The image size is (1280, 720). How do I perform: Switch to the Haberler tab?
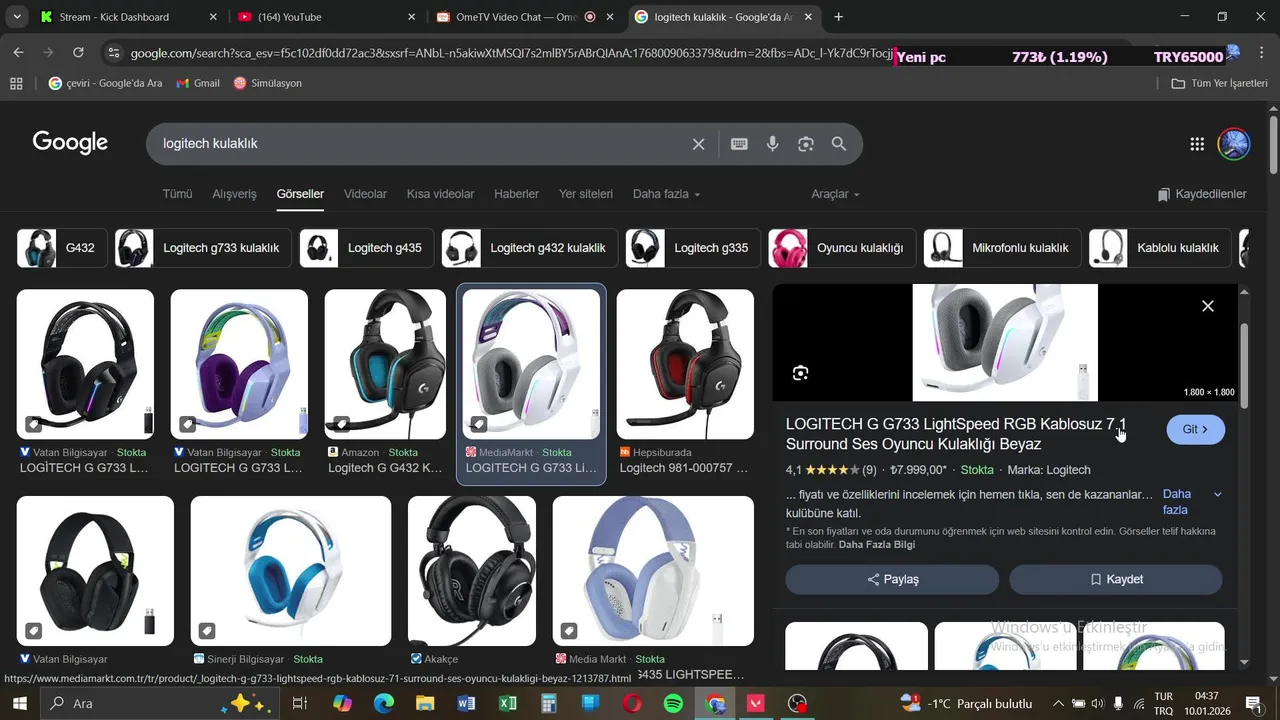(516, 194)
